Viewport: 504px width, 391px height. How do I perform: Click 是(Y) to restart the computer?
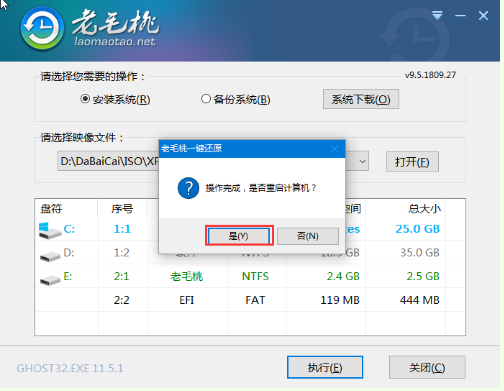pyautogui.click(x=239, y=236)
